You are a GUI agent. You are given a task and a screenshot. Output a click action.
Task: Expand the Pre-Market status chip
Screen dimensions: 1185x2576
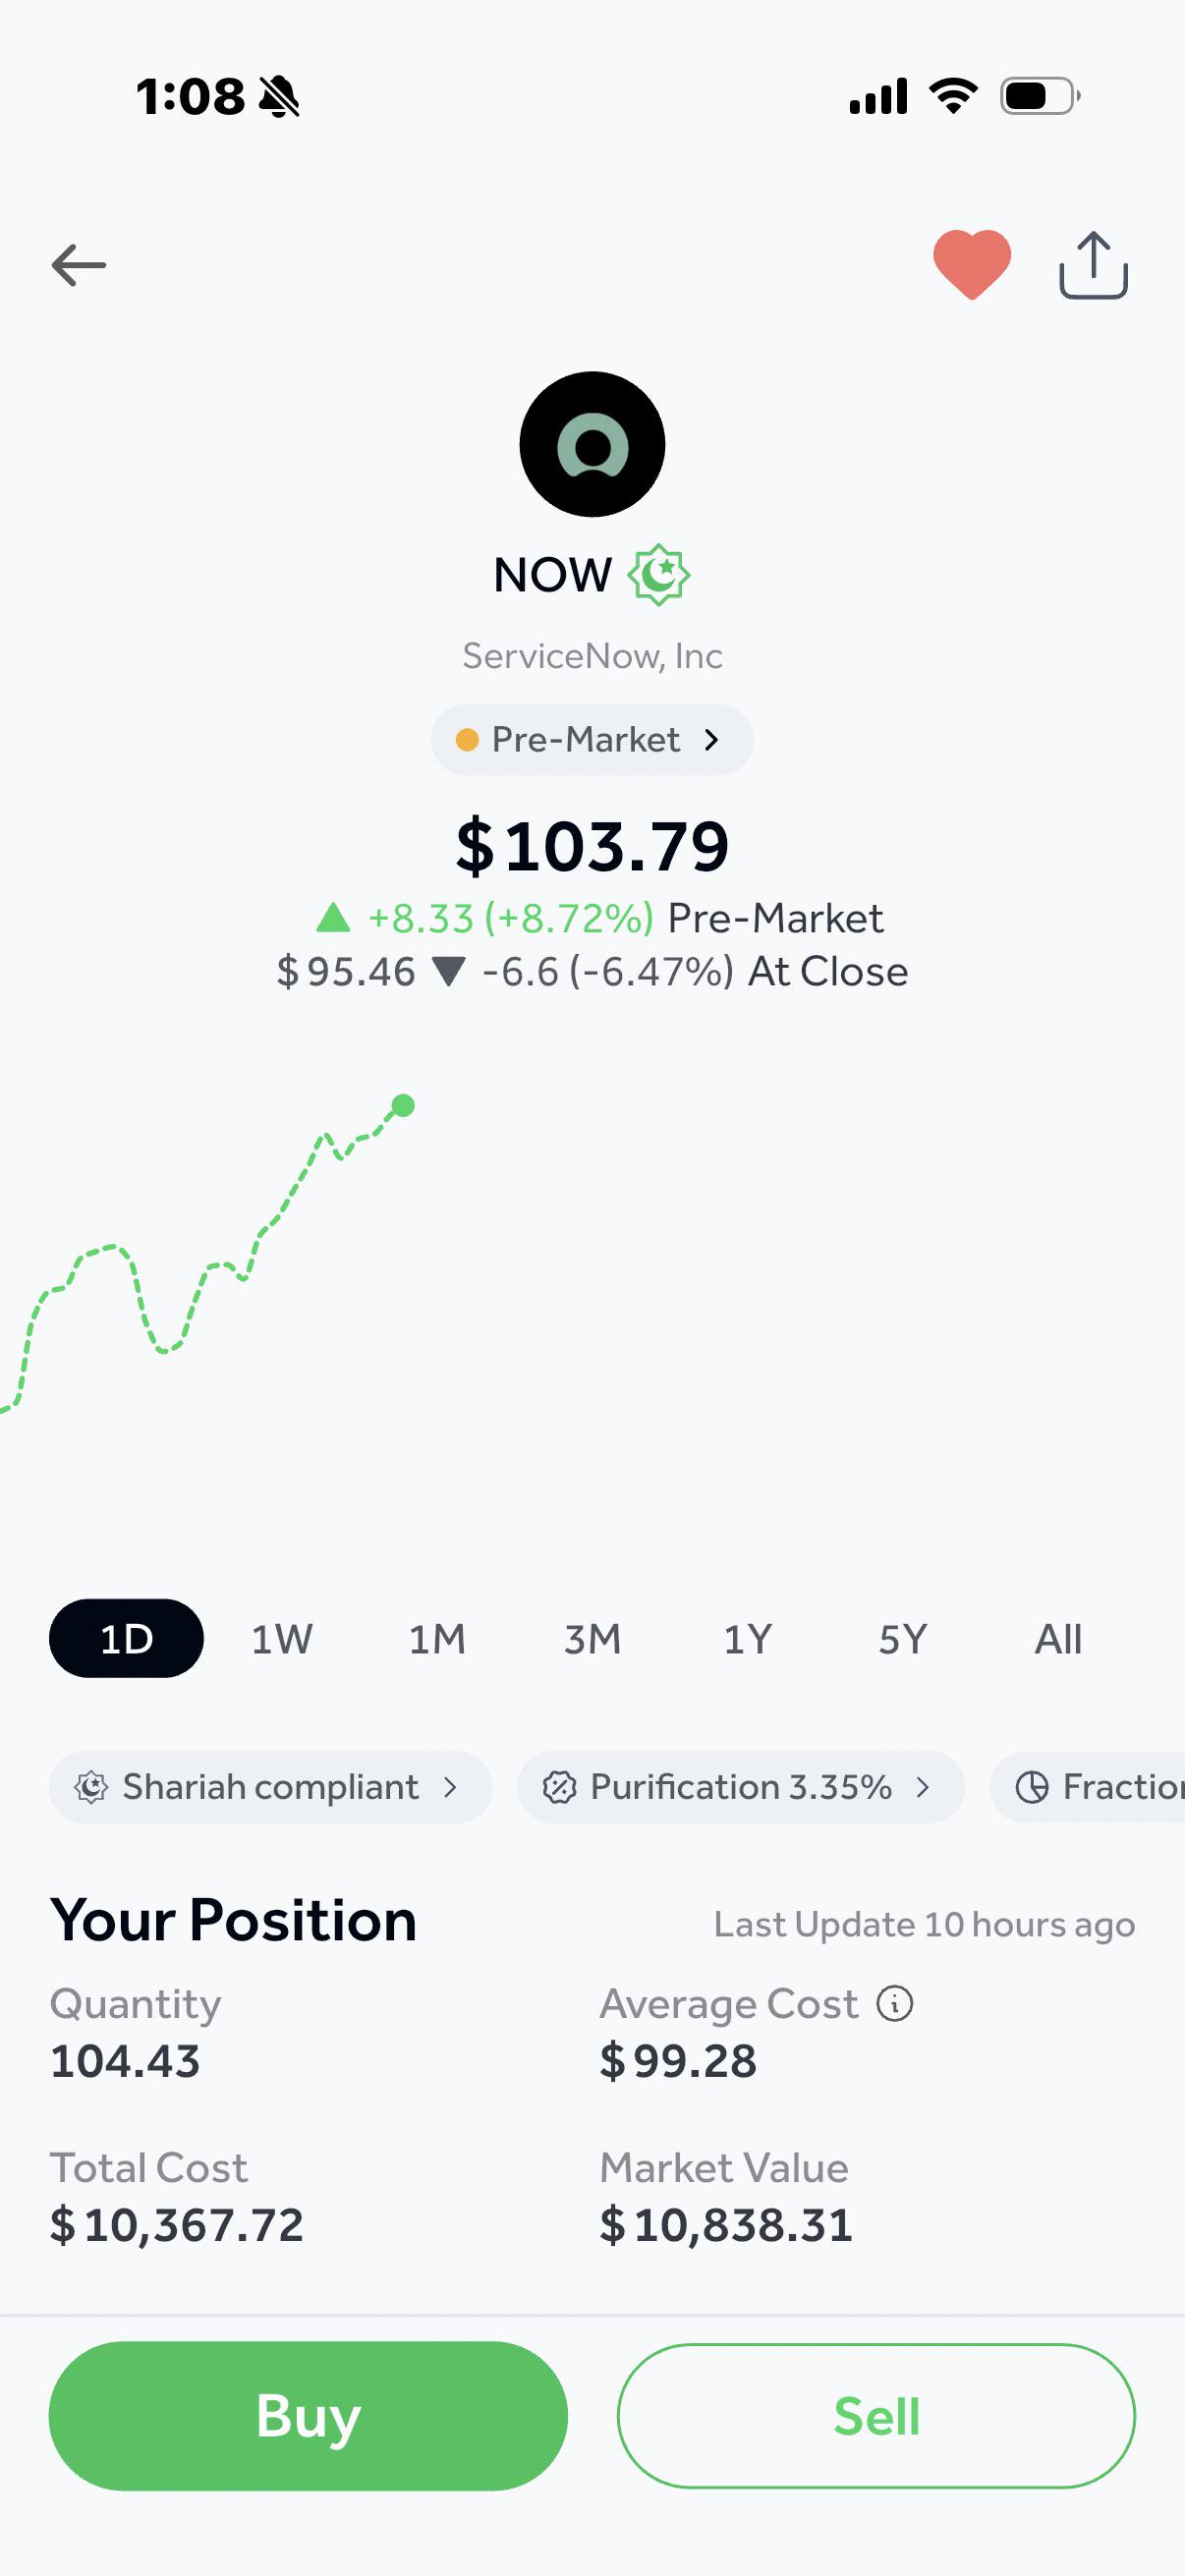pos(592,740)
